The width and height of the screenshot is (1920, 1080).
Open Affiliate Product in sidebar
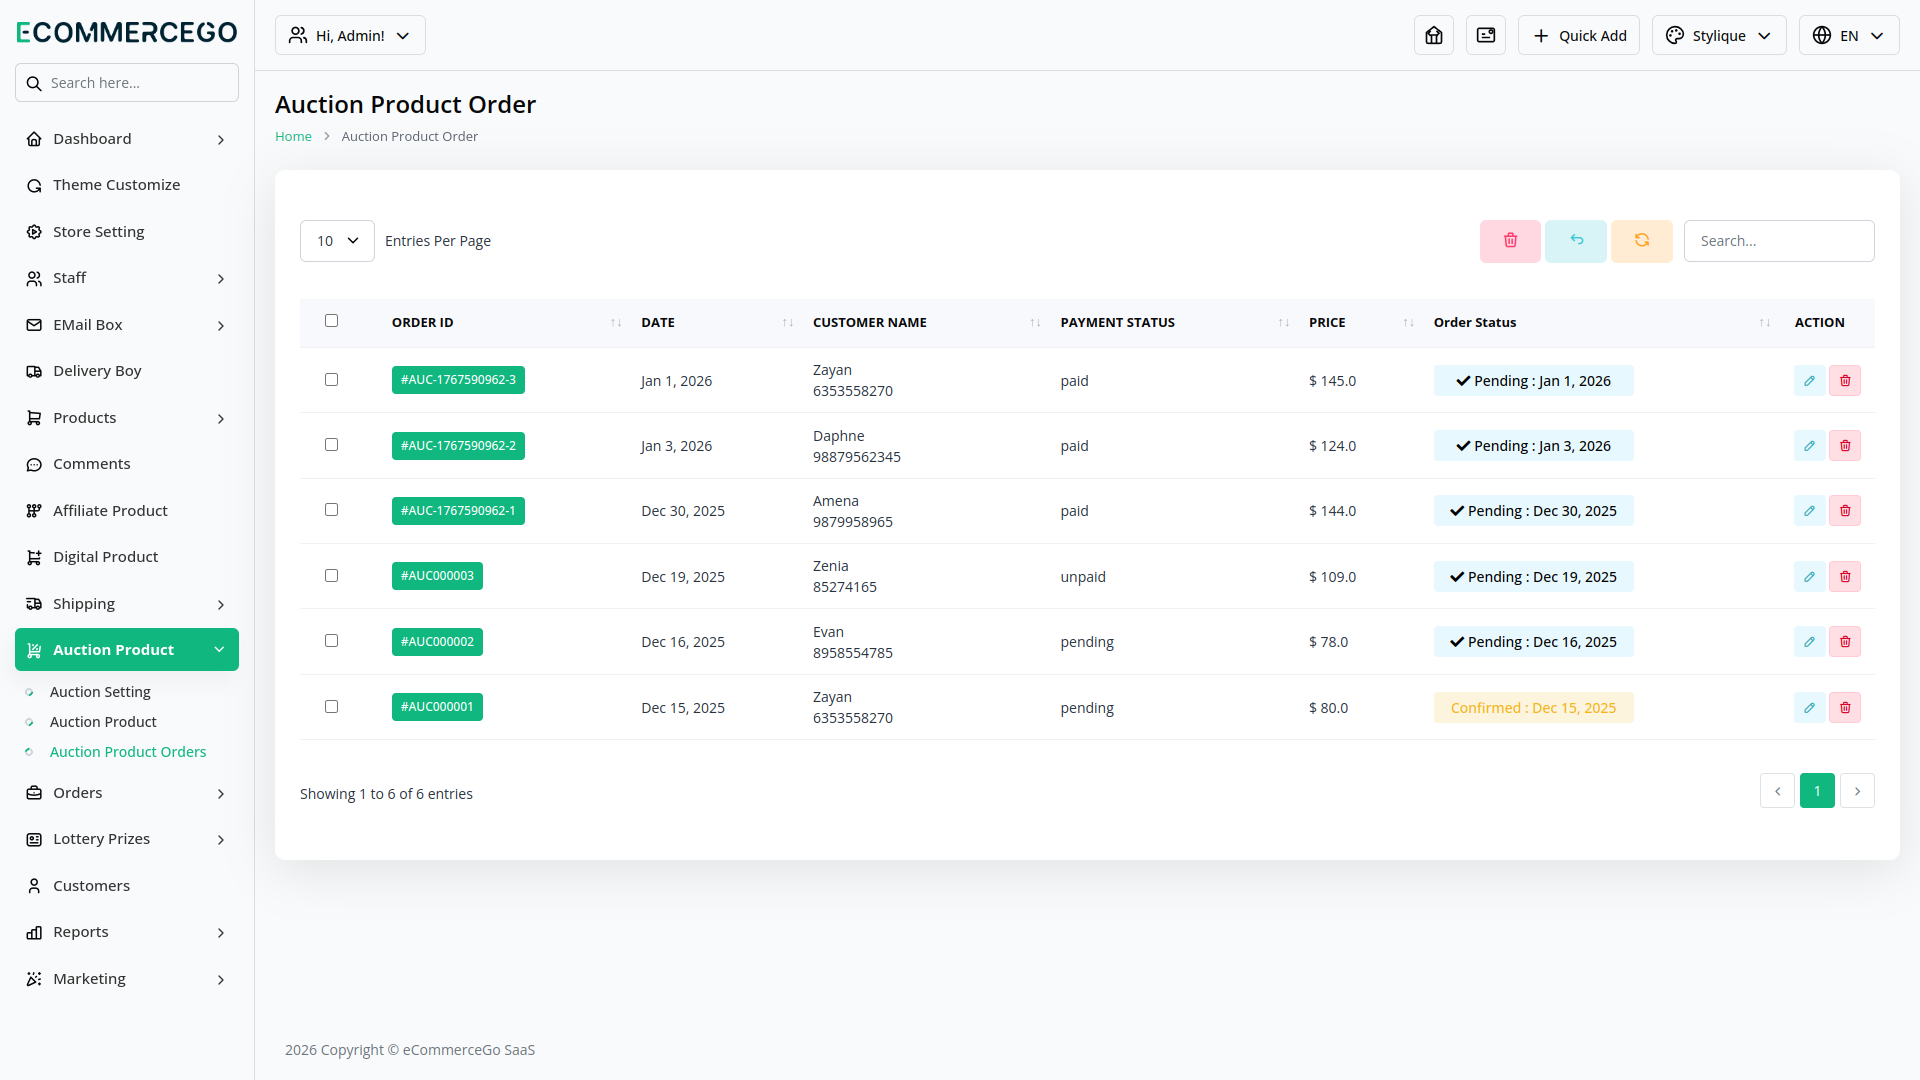point(127,511)
